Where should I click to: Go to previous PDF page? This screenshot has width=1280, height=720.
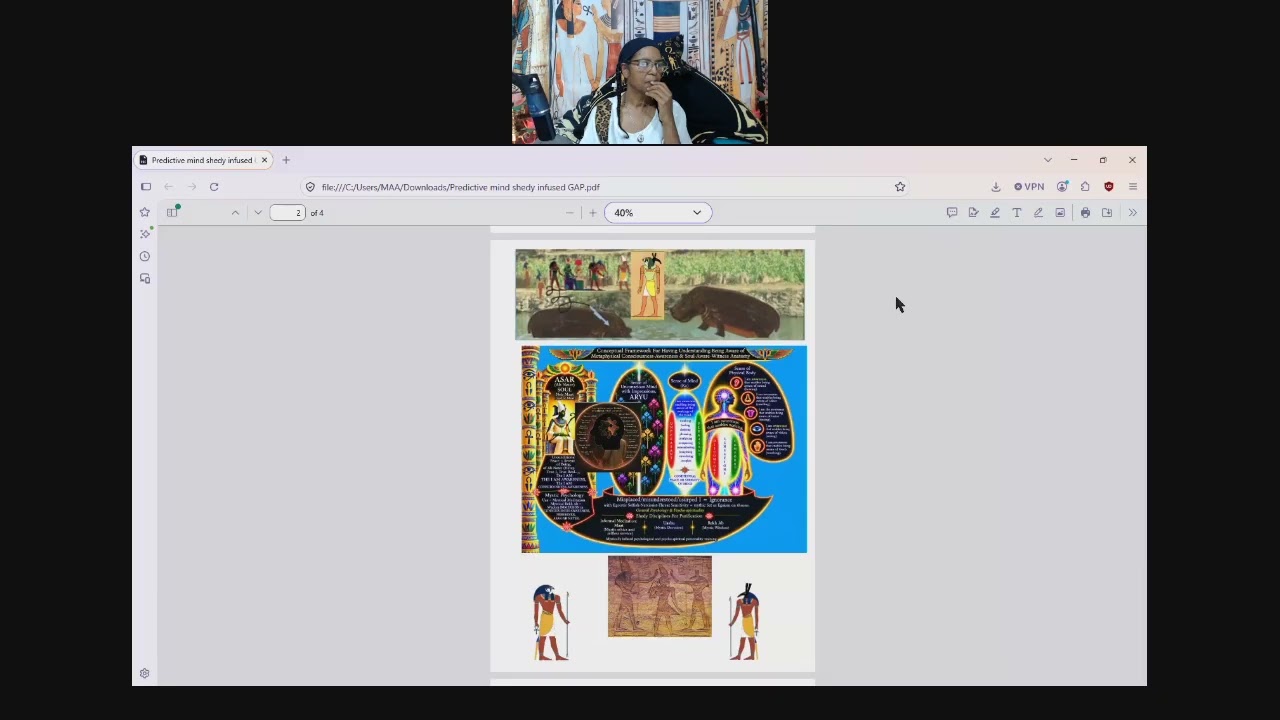pos(235,212)
